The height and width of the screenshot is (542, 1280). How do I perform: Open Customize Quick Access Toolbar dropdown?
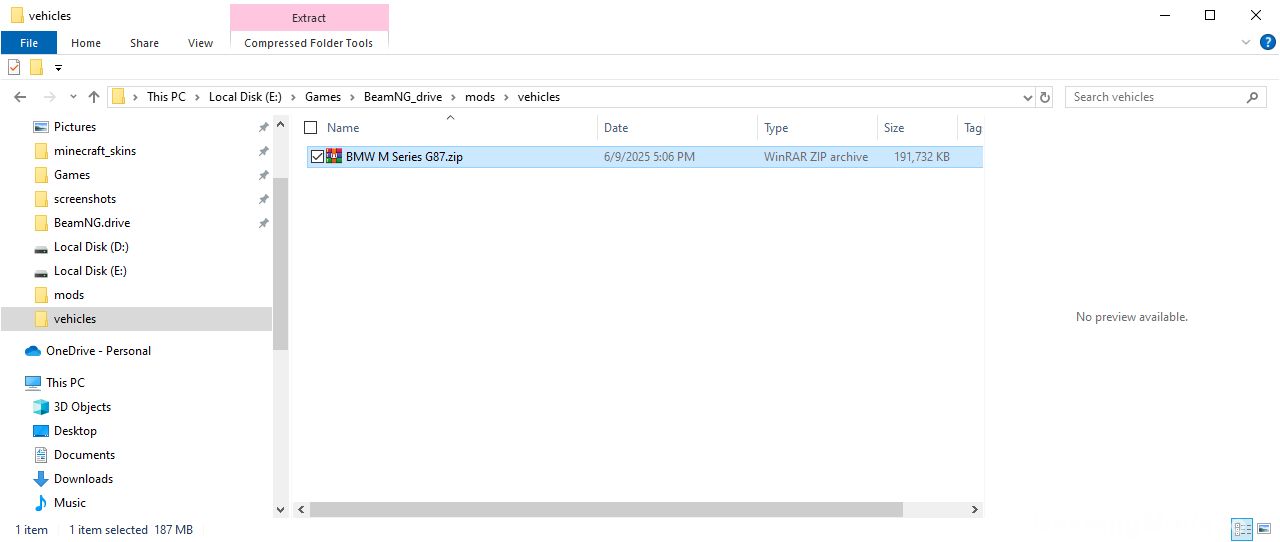point(58,68)
